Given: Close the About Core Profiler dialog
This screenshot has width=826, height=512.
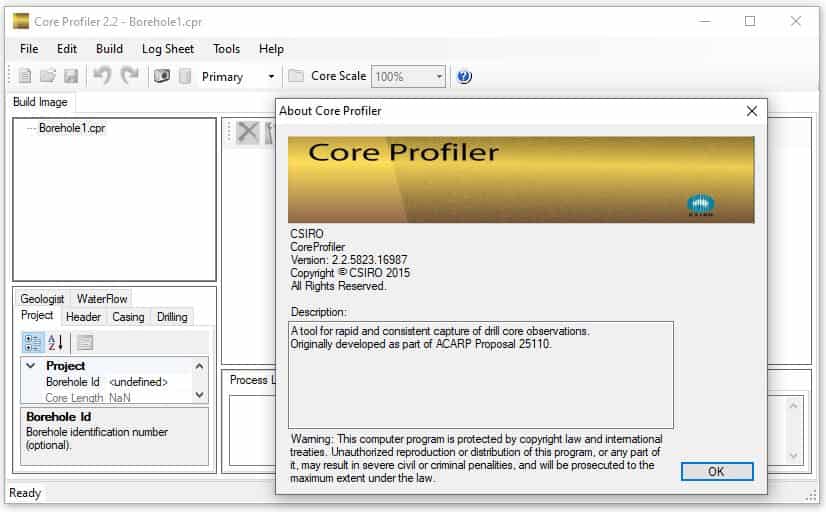Looking at the screenshot, I should click(x=752, y=111).
